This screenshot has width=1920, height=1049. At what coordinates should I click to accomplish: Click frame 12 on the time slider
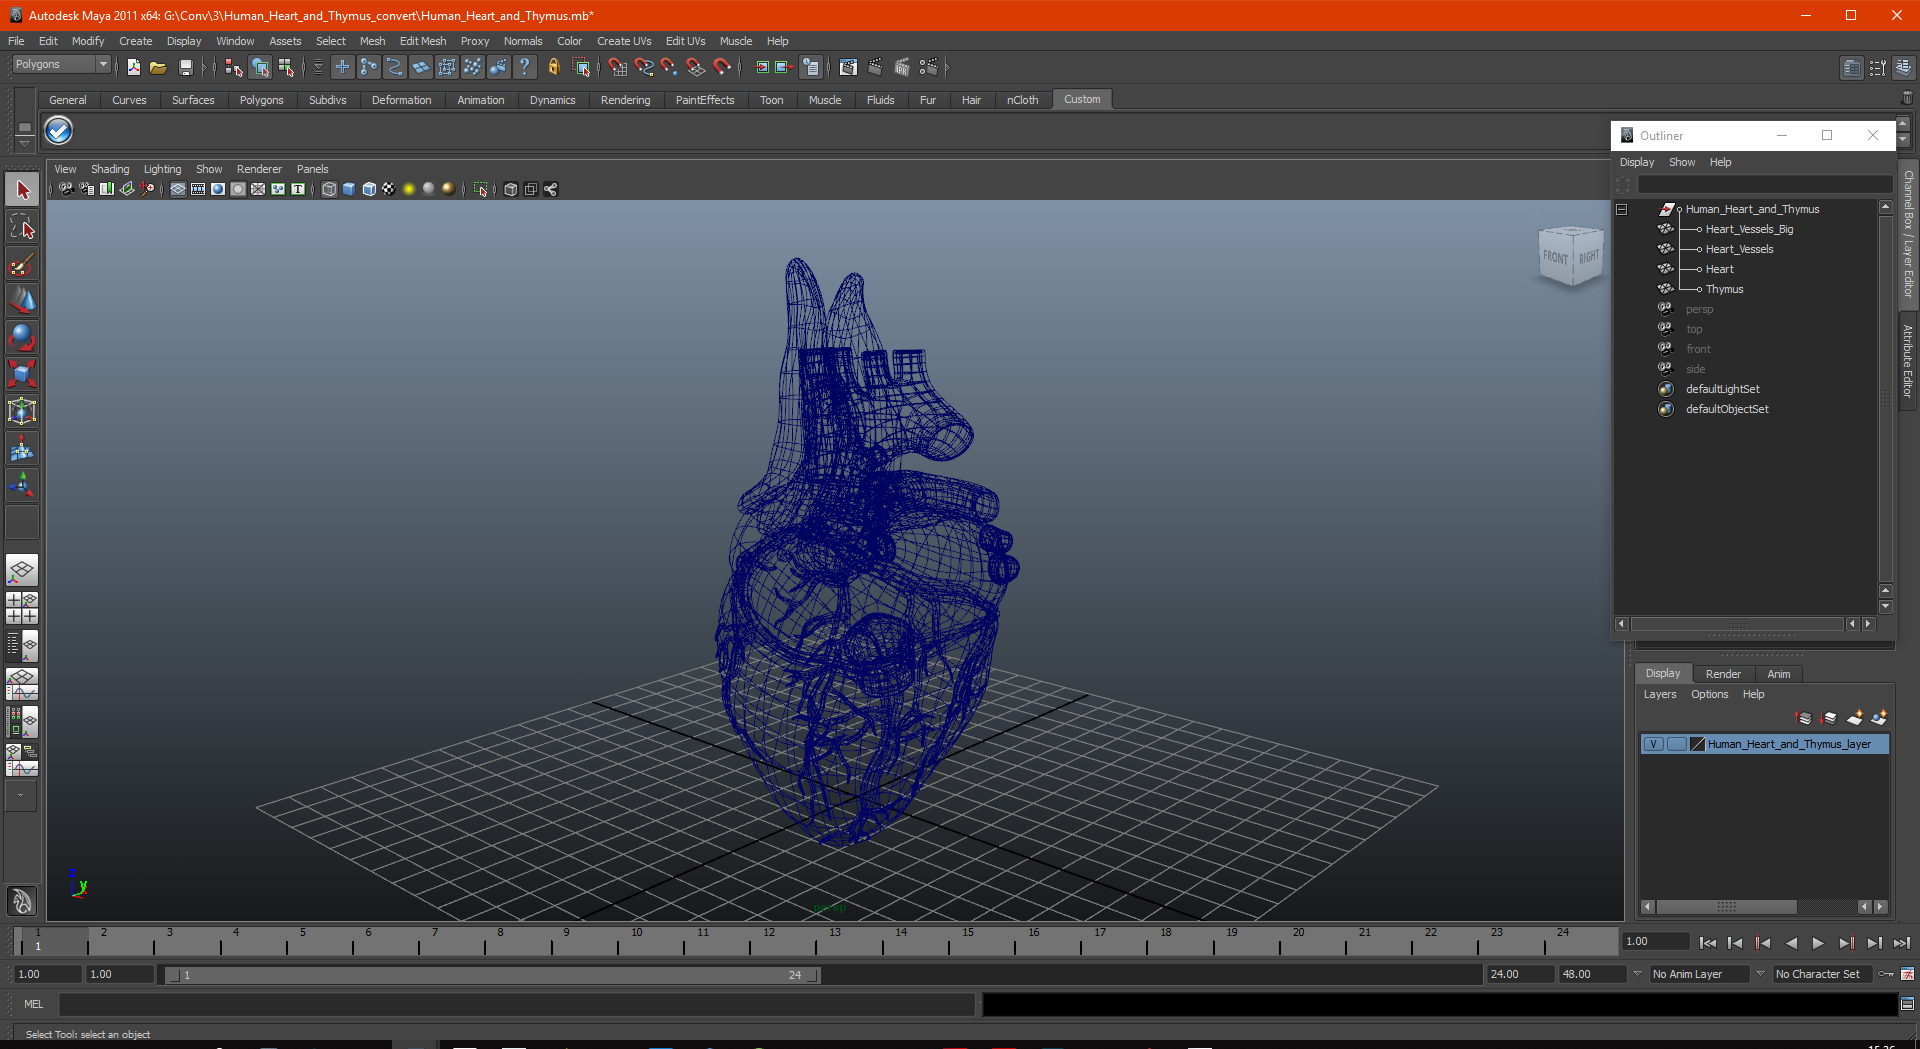768,941
